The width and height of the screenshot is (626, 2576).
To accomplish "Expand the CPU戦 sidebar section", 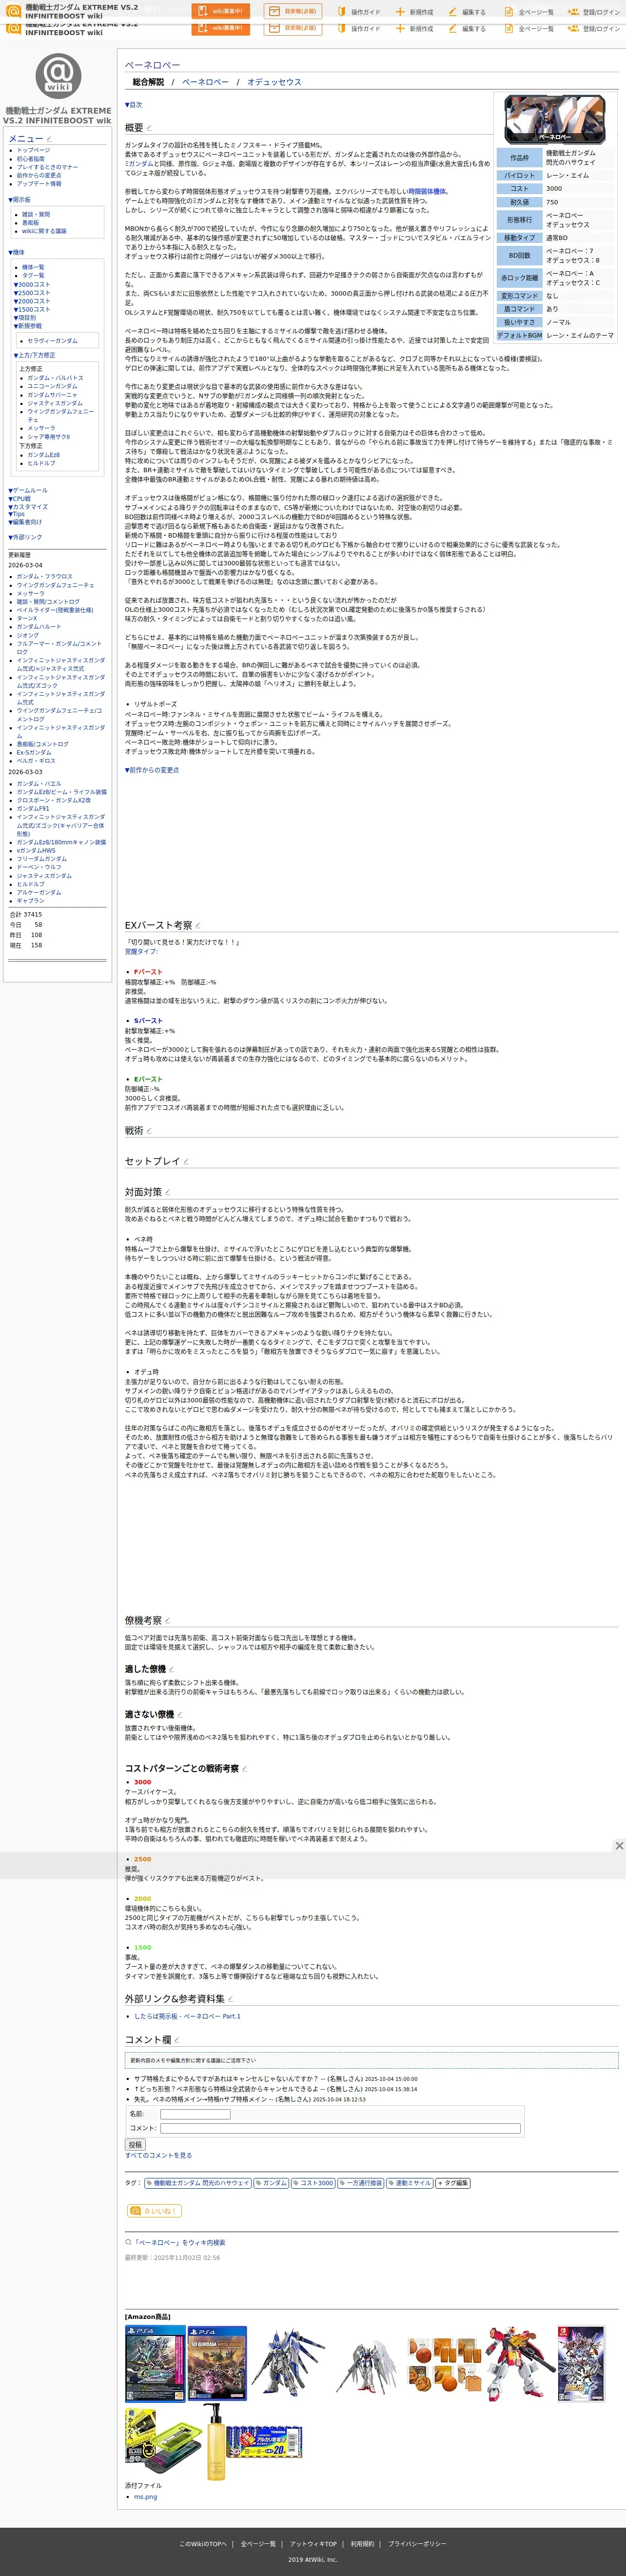I will point(20,499).
